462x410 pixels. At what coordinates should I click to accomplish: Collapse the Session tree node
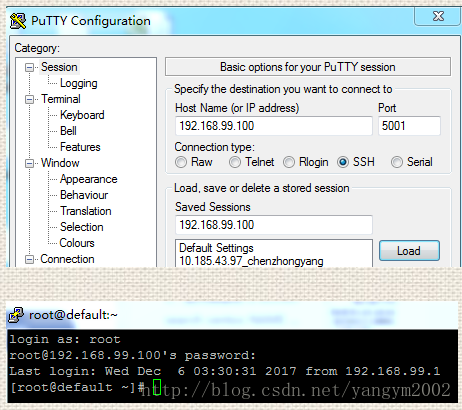pos(29,68)
